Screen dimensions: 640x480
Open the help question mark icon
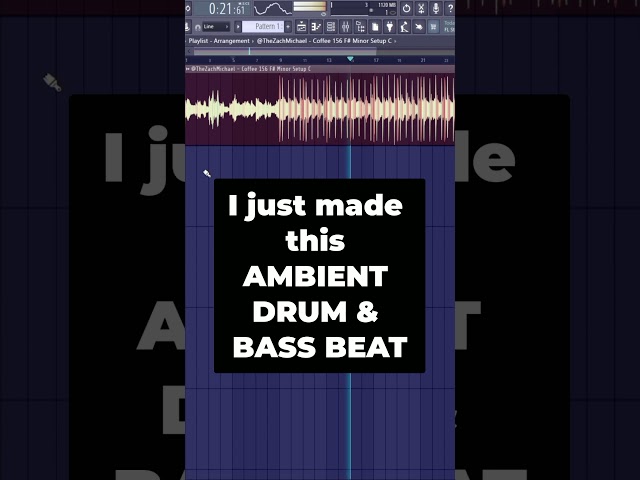[x=450, y=8]
